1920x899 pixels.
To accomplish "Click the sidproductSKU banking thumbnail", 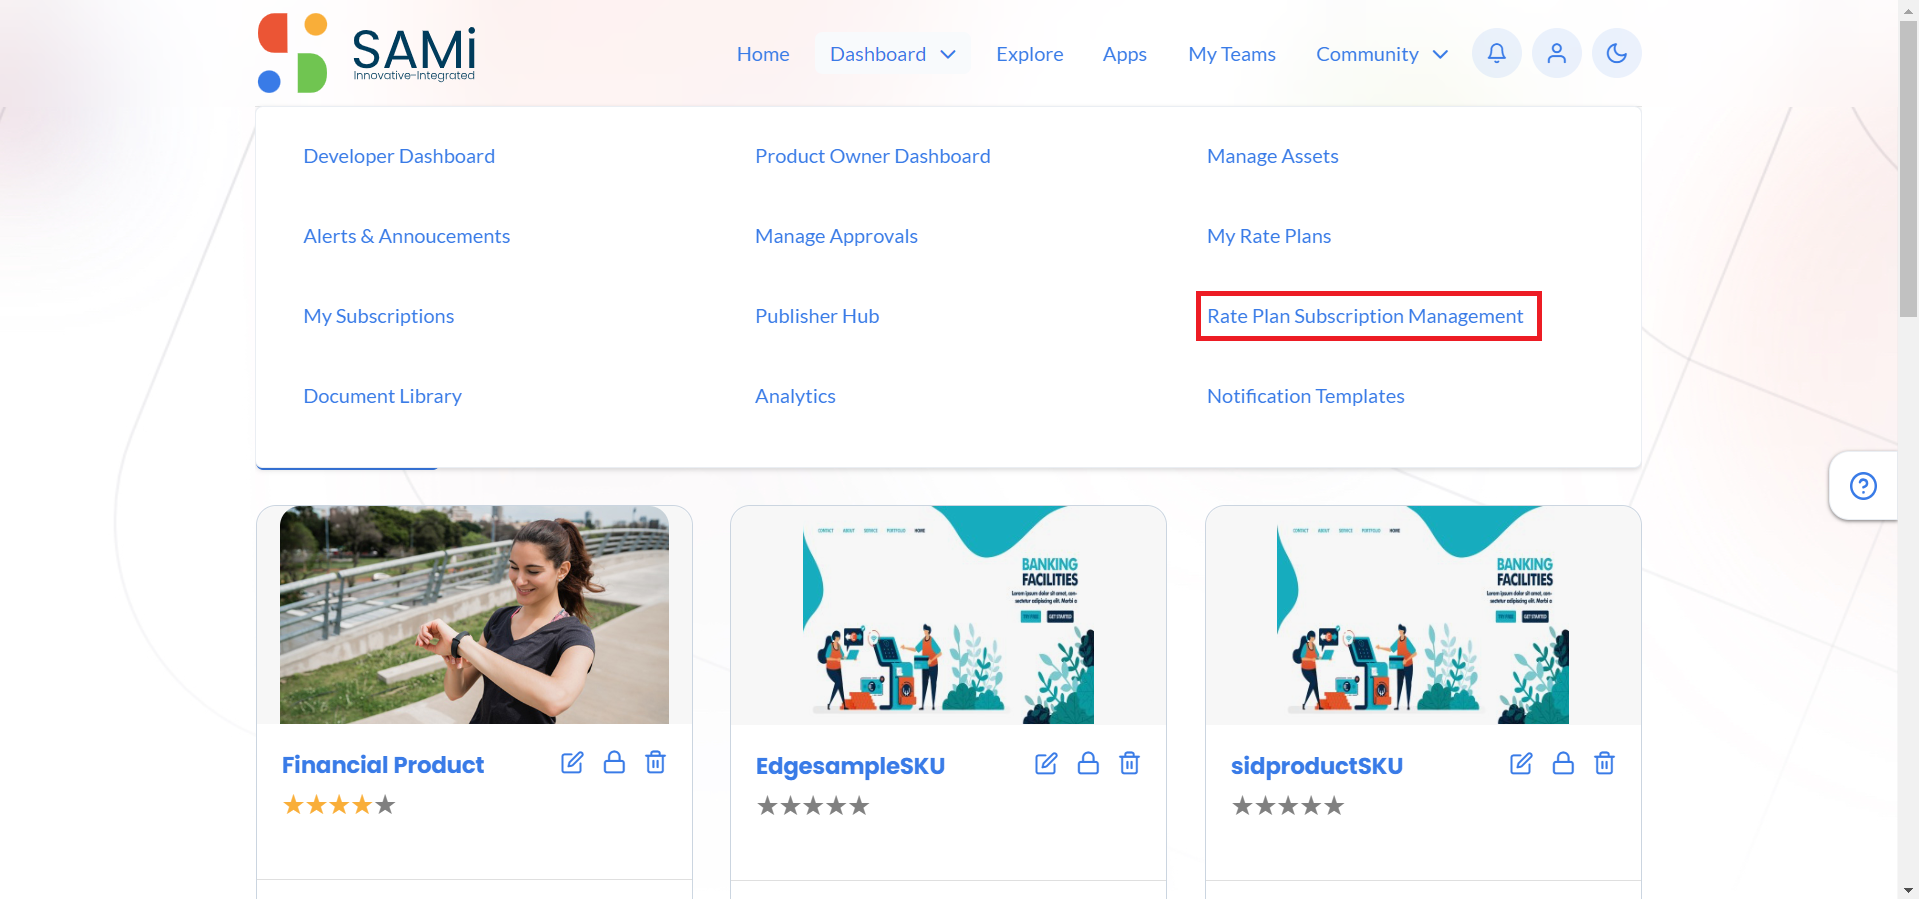I will [1423, 615].
